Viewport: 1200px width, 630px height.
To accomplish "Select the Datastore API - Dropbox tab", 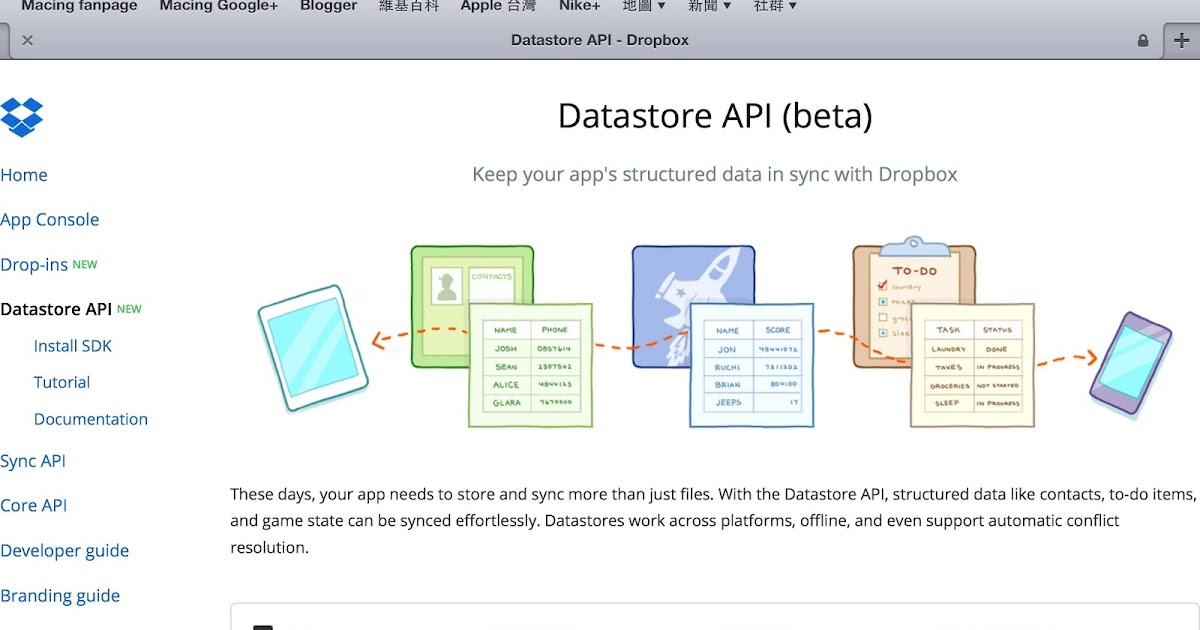I will pos(600,41).
